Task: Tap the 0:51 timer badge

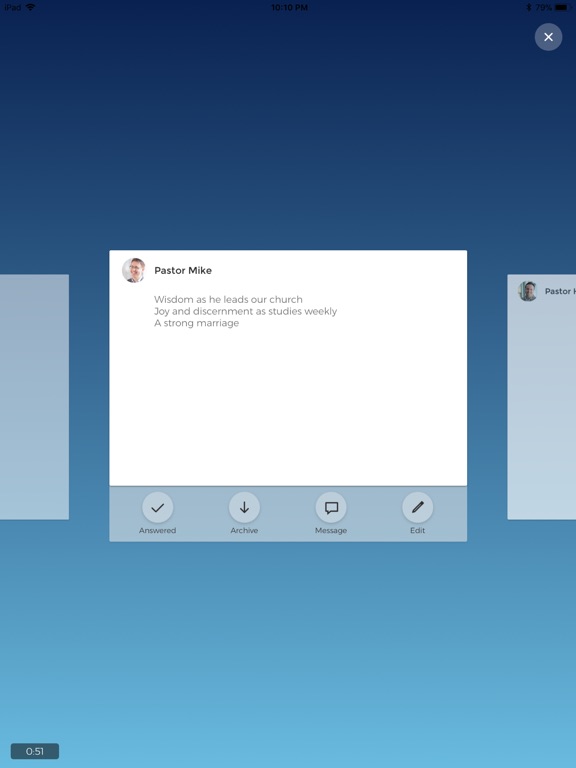Action: pos(35,751)
